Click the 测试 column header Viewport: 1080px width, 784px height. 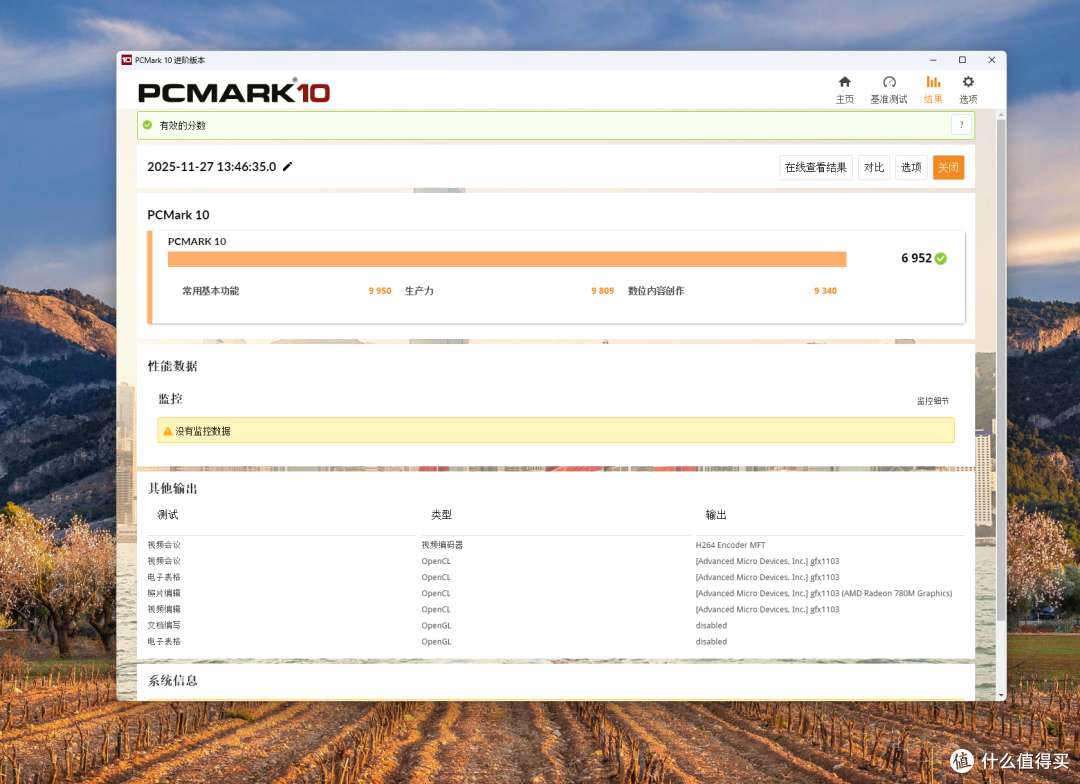[167, 515]
